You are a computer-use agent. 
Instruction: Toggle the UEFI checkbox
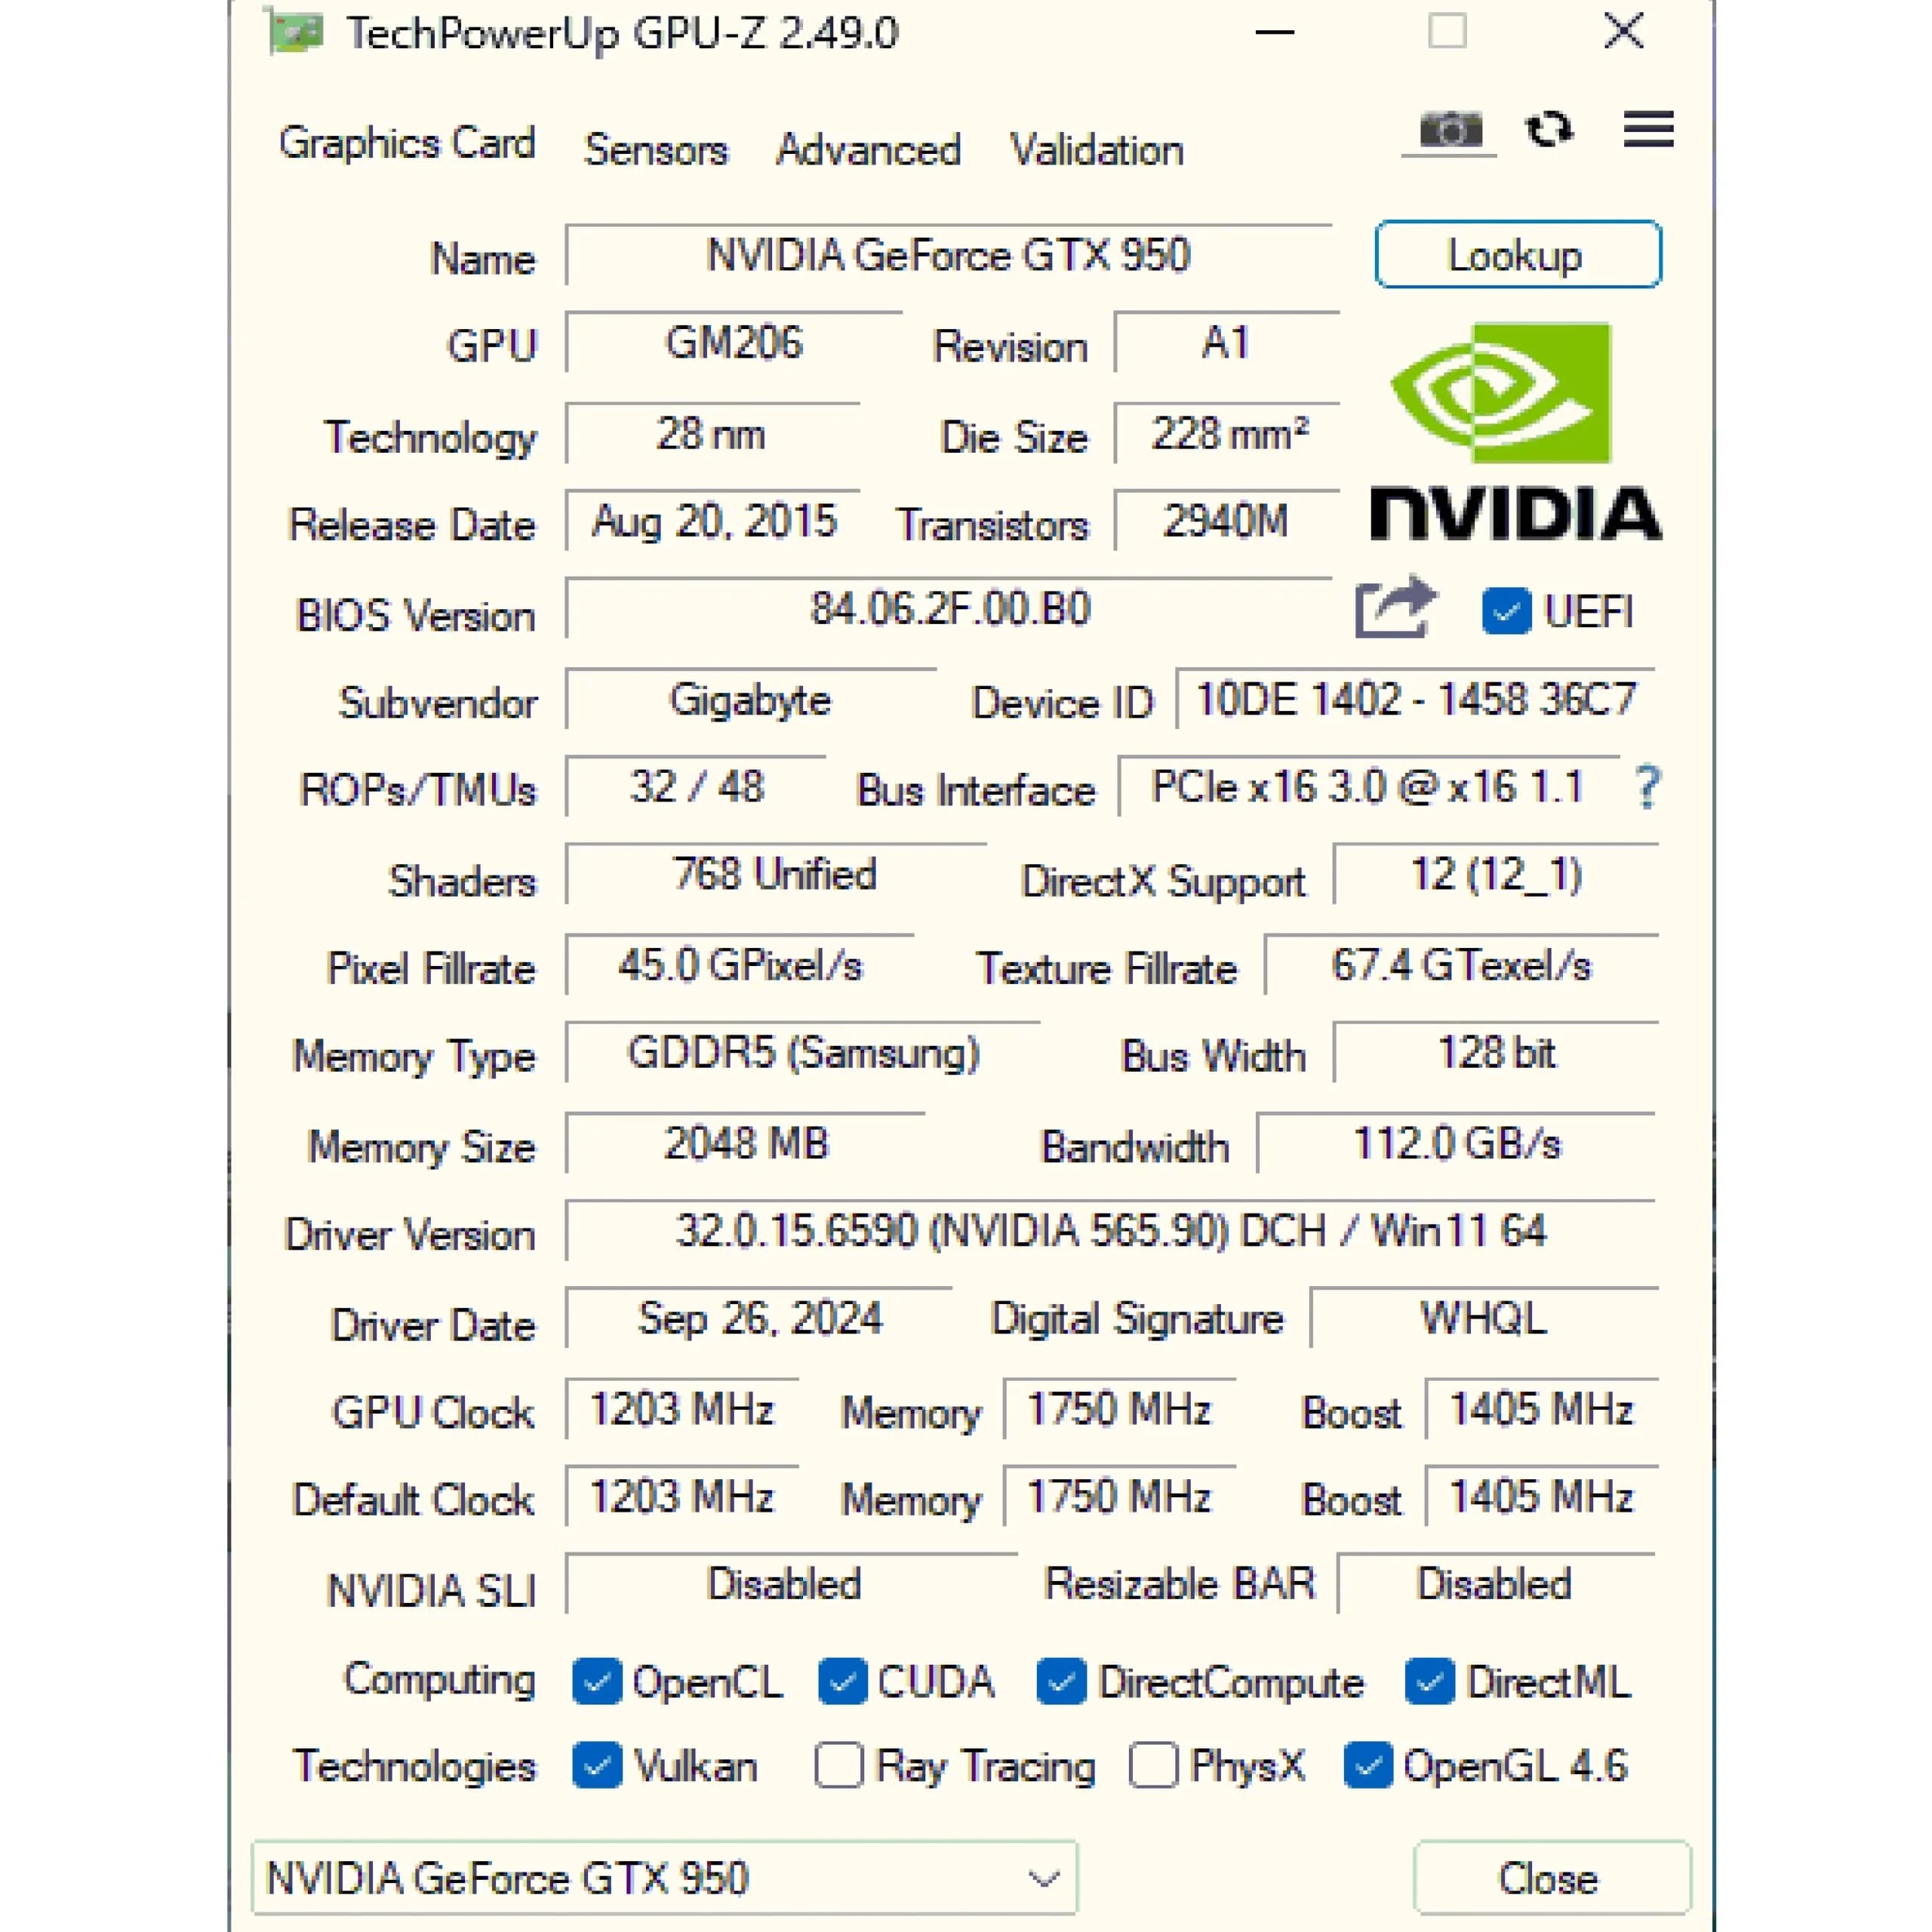click(1506, 611)
